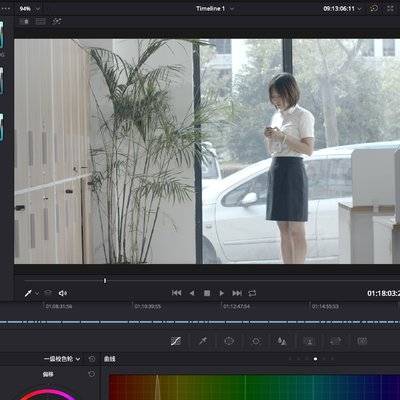The image size is (400, 400).
Task: Reset the 偏移 offset wheel
Action: click(92, 374)
